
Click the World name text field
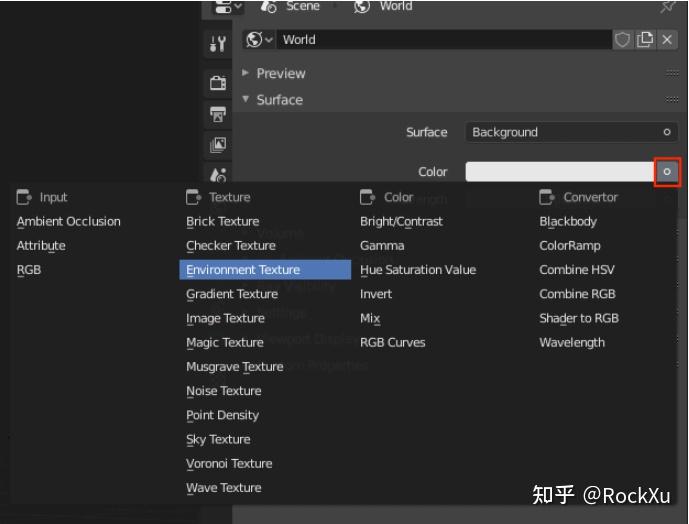445,40
